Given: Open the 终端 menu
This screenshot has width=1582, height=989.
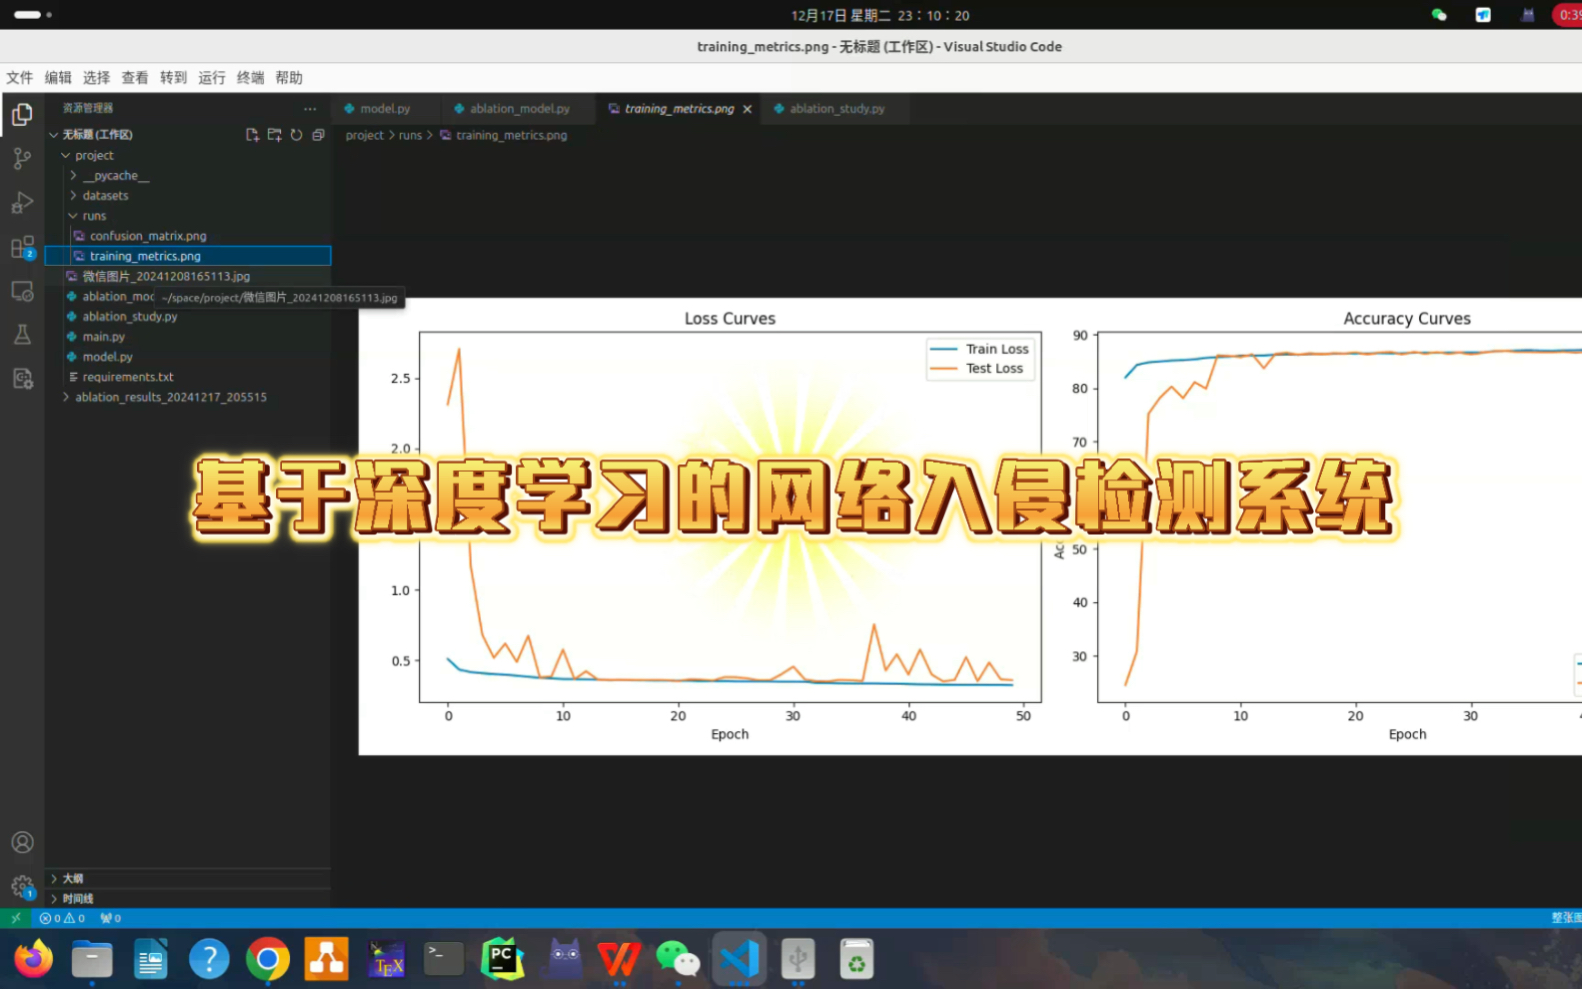Looking at the screenshot, I should pos(250,78).
